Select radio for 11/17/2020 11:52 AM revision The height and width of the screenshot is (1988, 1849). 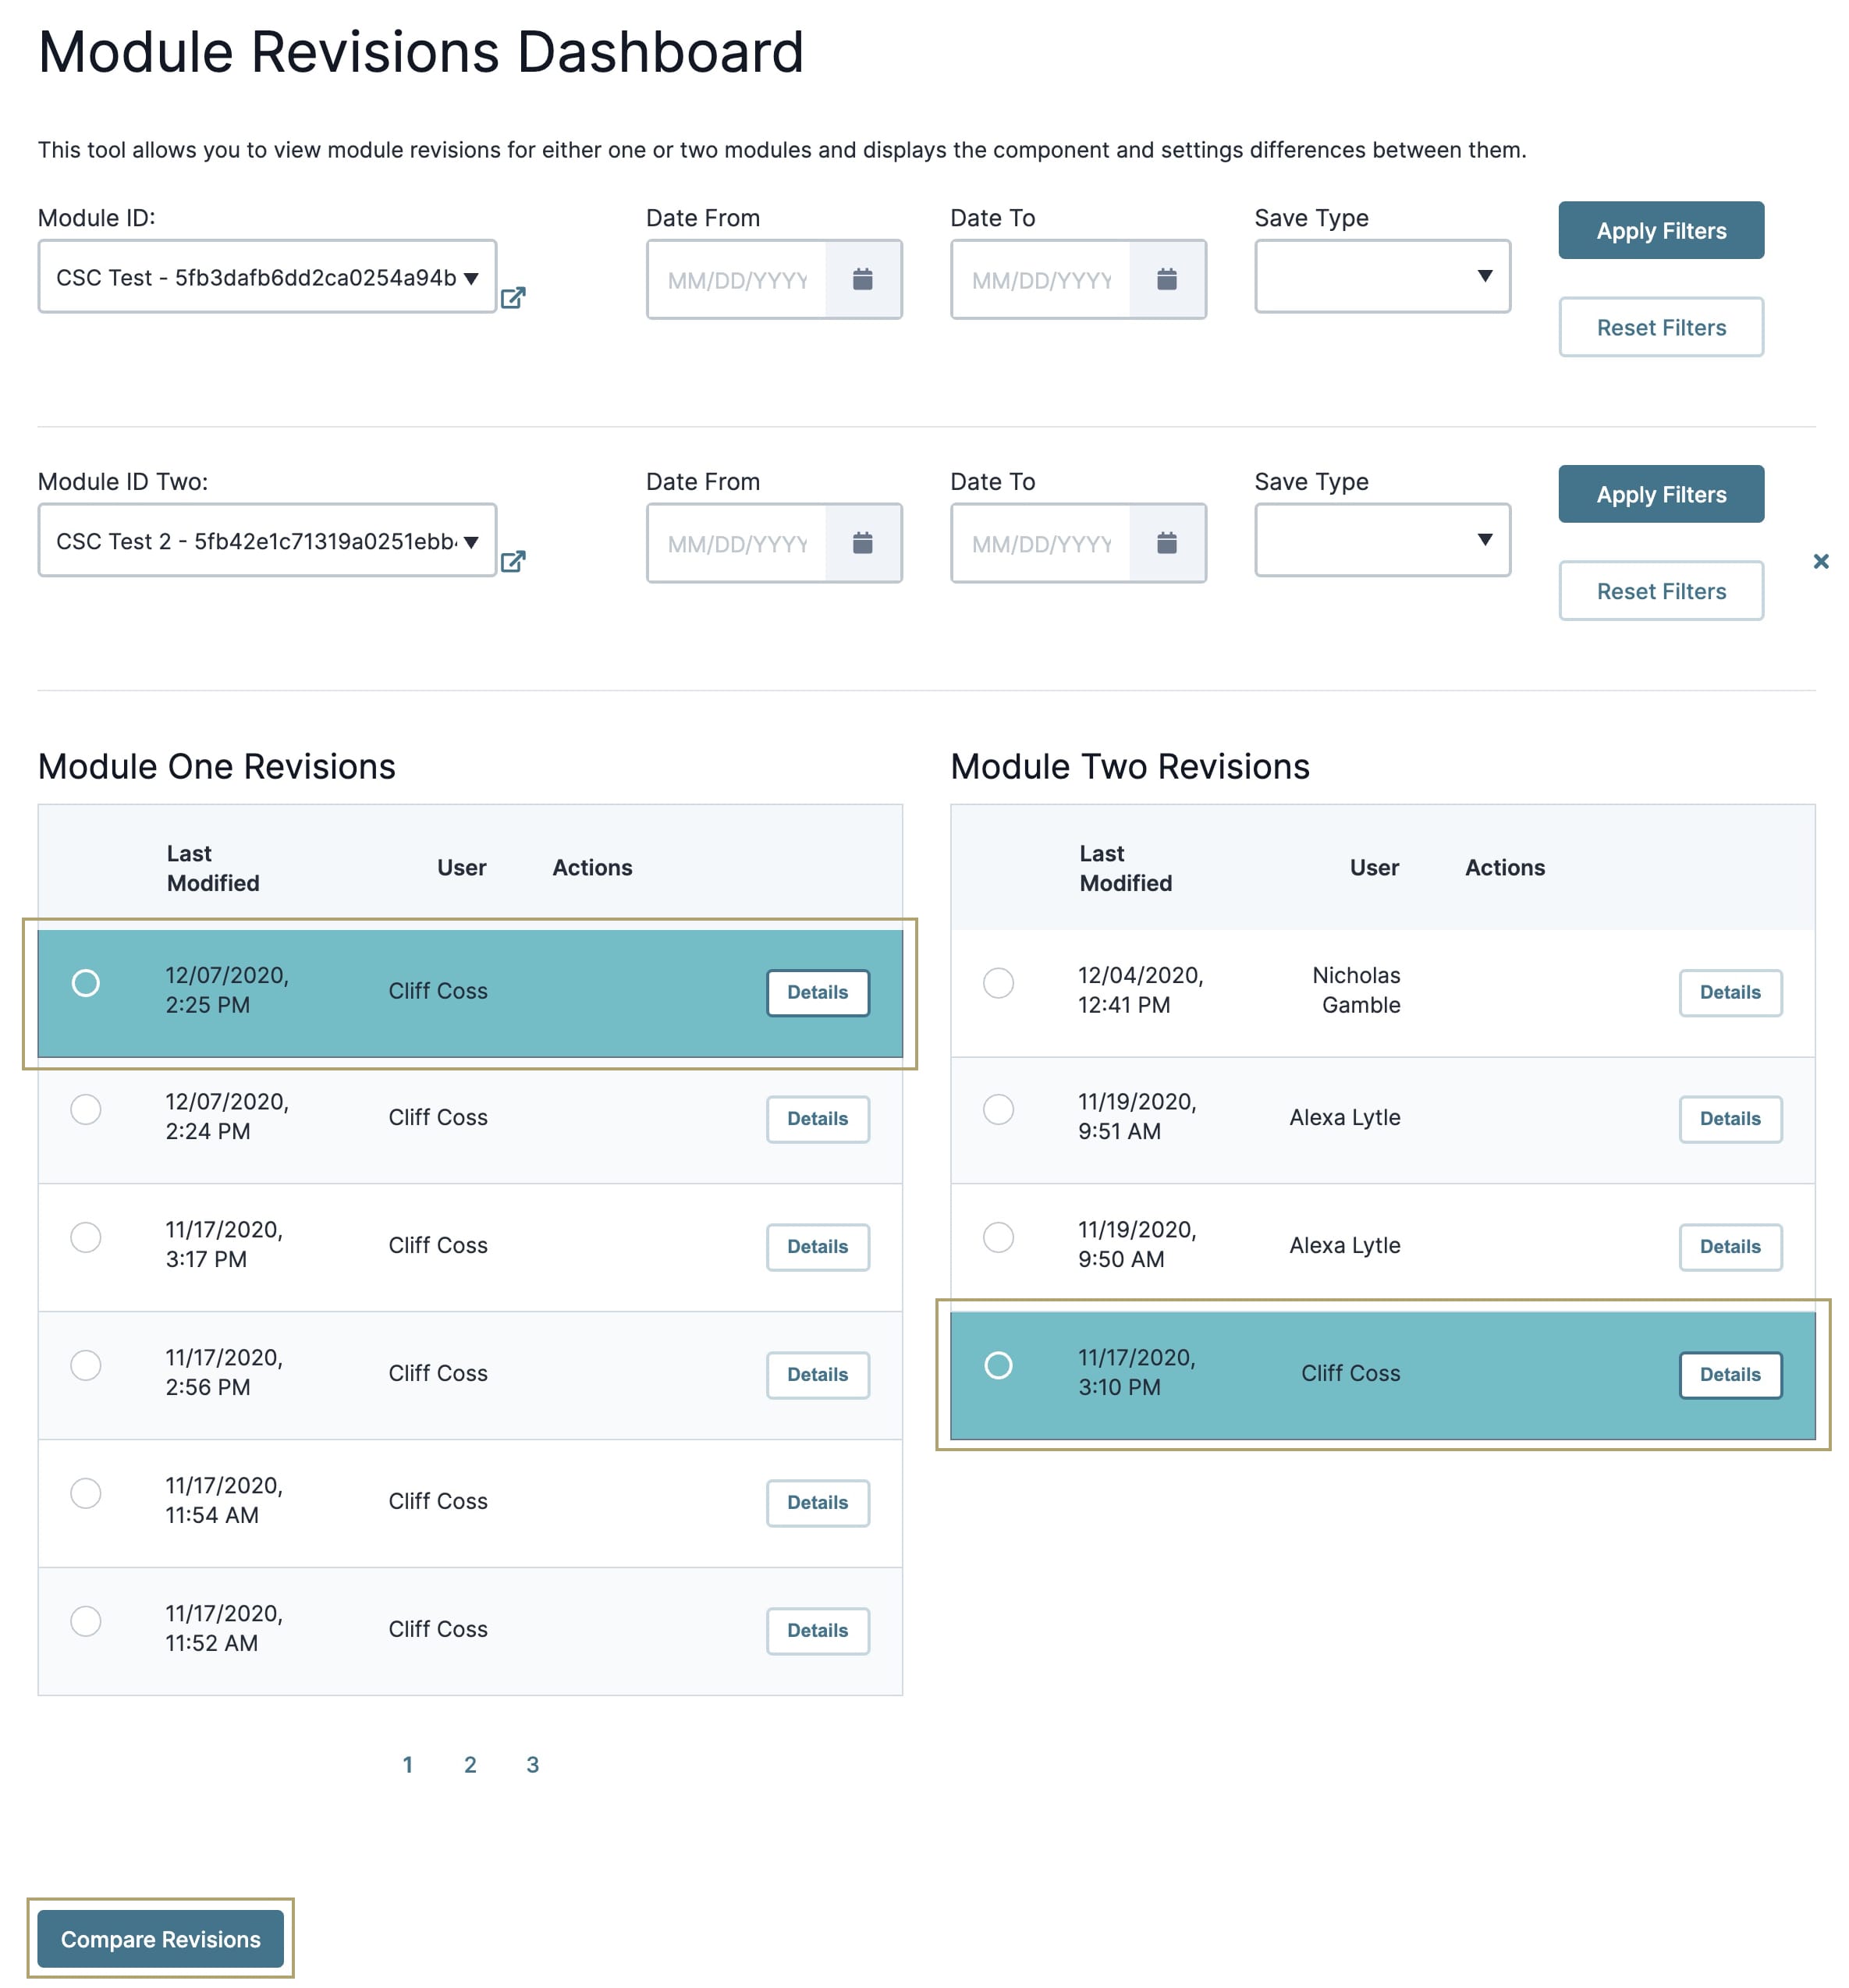[86, 1621]
